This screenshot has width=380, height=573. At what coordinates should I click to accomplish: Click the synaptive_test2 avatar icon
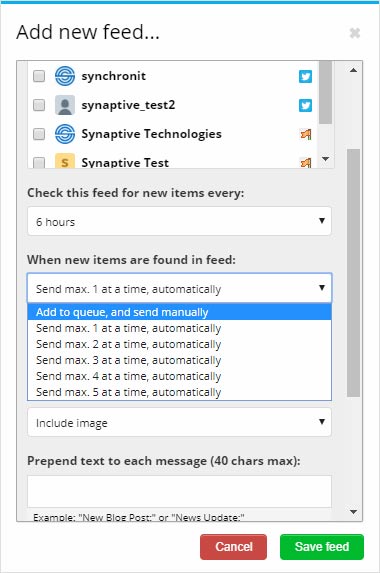pyautogui.click(x=65, y=105)
